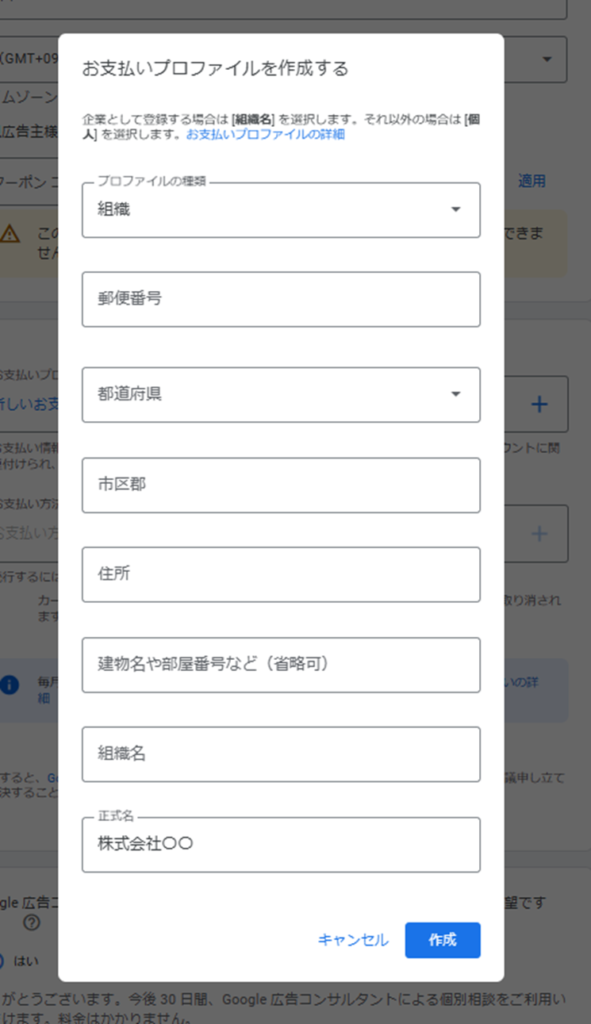Click the yellow warning triangle icon
591x1024 pixels.
point(10,233)
